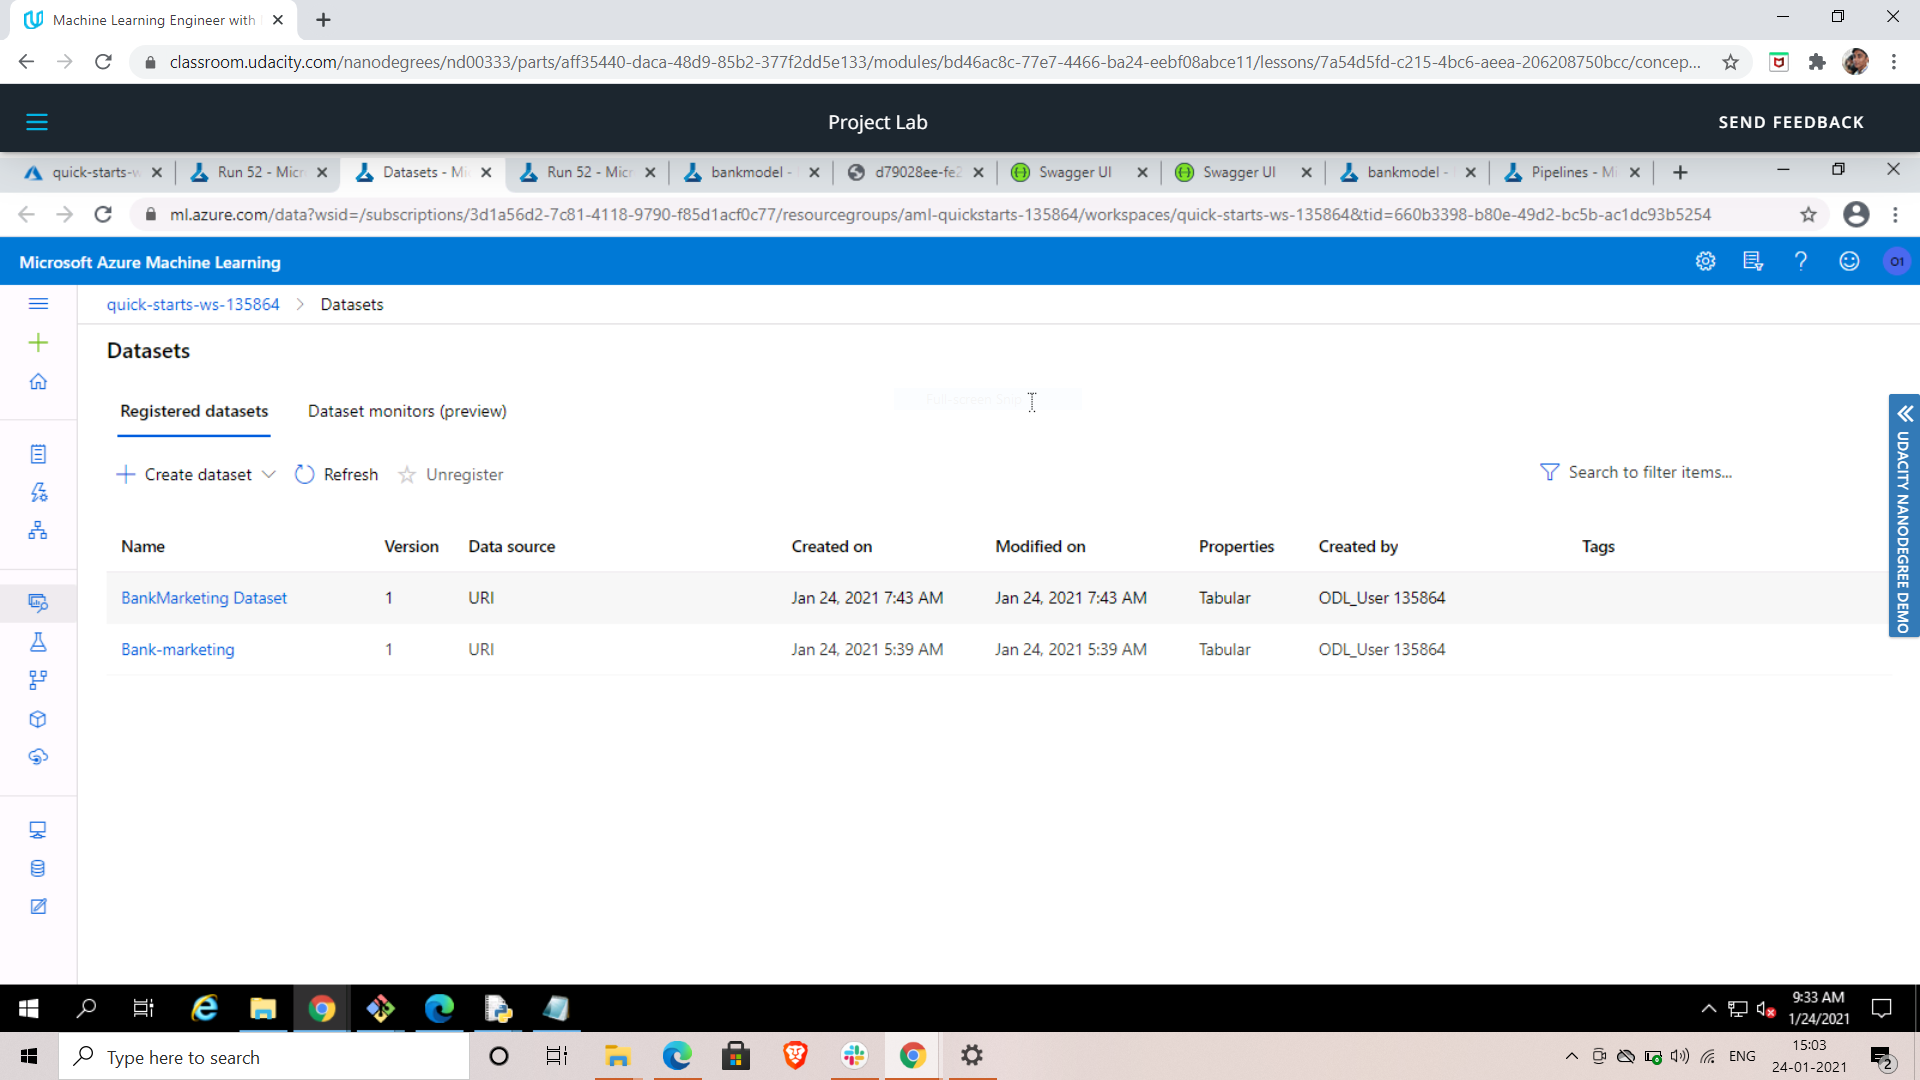Screen dimensions: 1920x1080
Task: Open outer Chrome extensions puzzle icon
Action: pyautogui.click(x=1817, y=62)
